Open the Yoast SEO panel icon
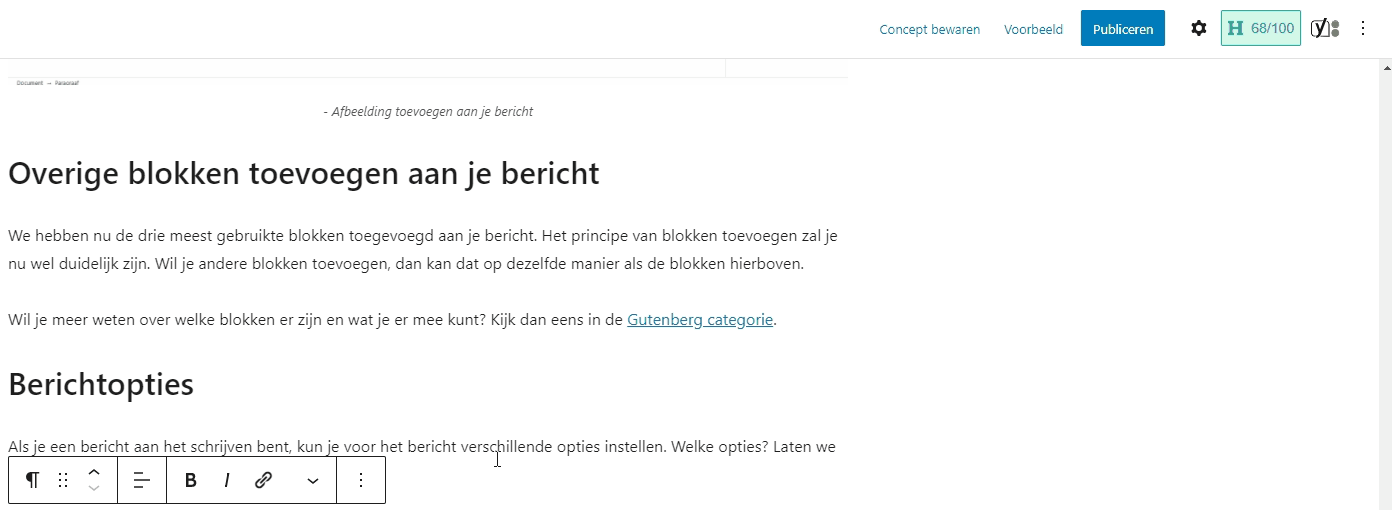The width and height of the screenshot is (1392, 510). click(x=1325, y=29)
